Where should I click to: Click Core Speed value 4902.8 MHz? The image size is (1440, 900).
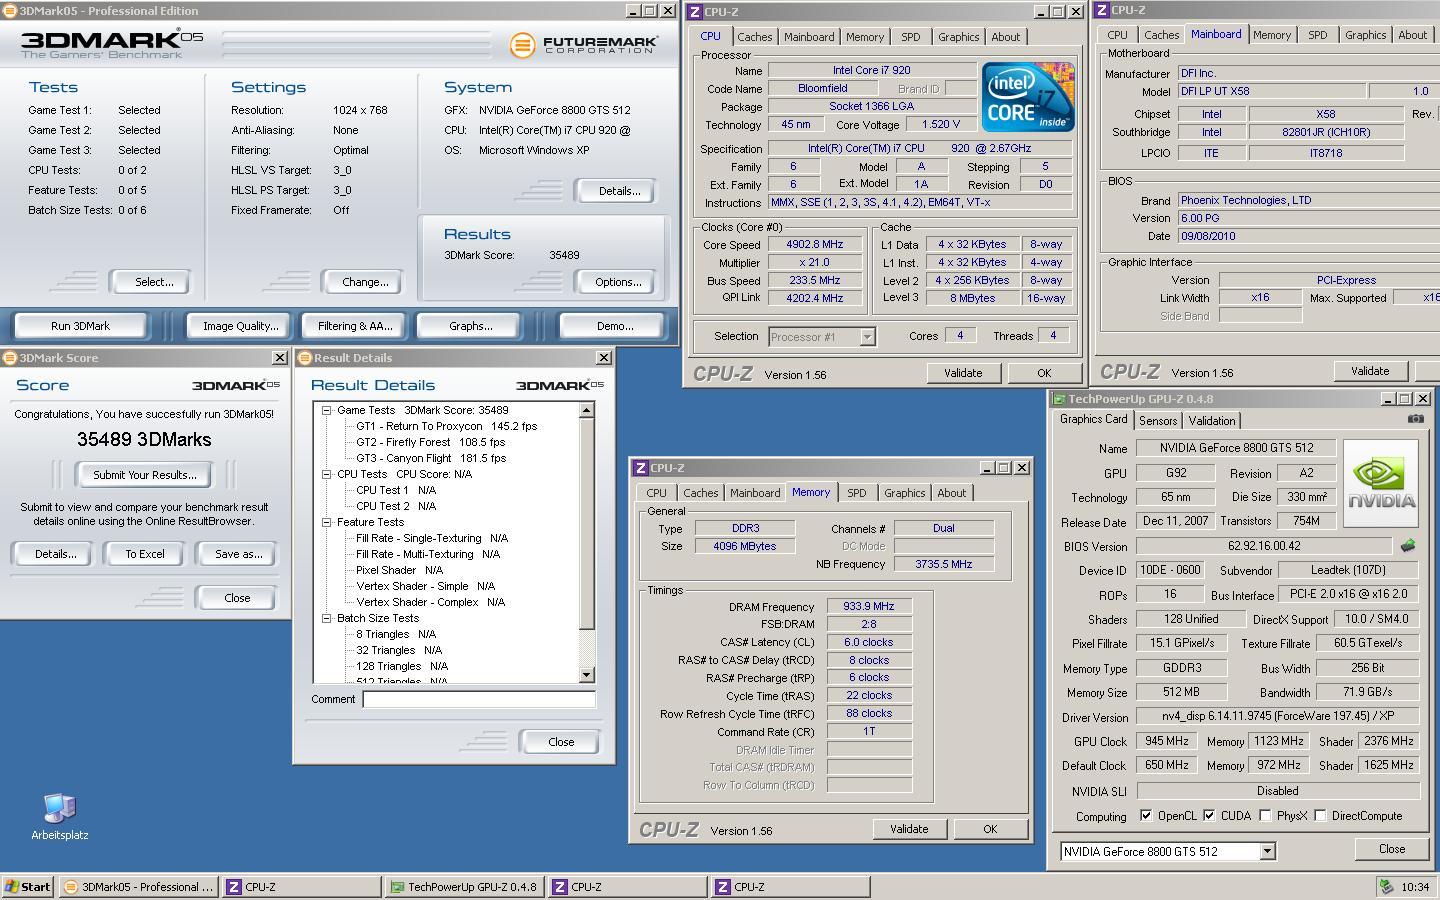815,244
